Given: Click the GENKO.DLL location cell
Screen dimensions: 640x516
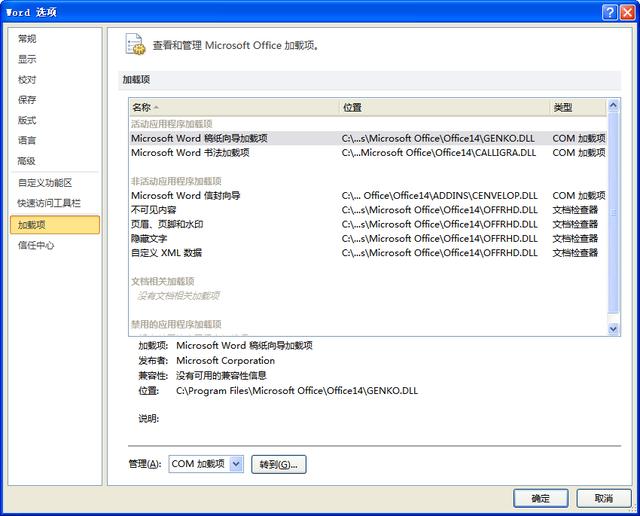Looking at the screenshot, I should pos(438,138).
